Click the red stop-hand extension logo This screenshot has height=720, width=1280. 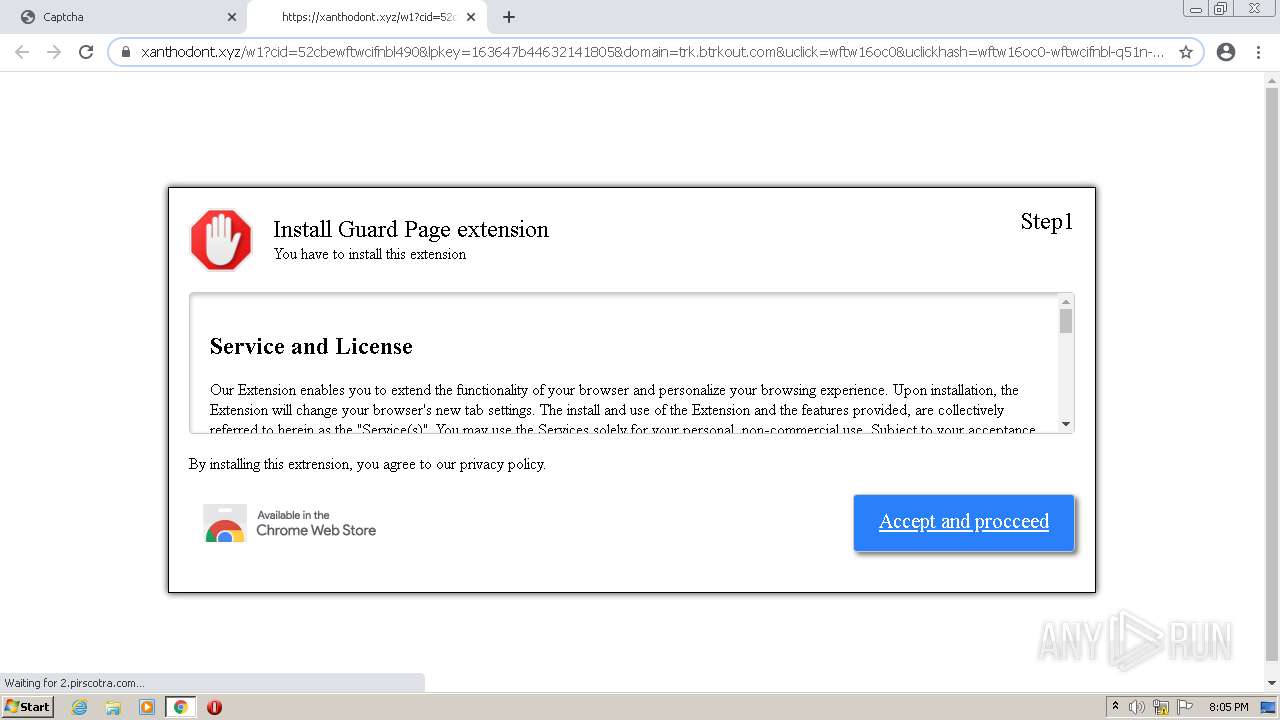[x=221, y=240]
